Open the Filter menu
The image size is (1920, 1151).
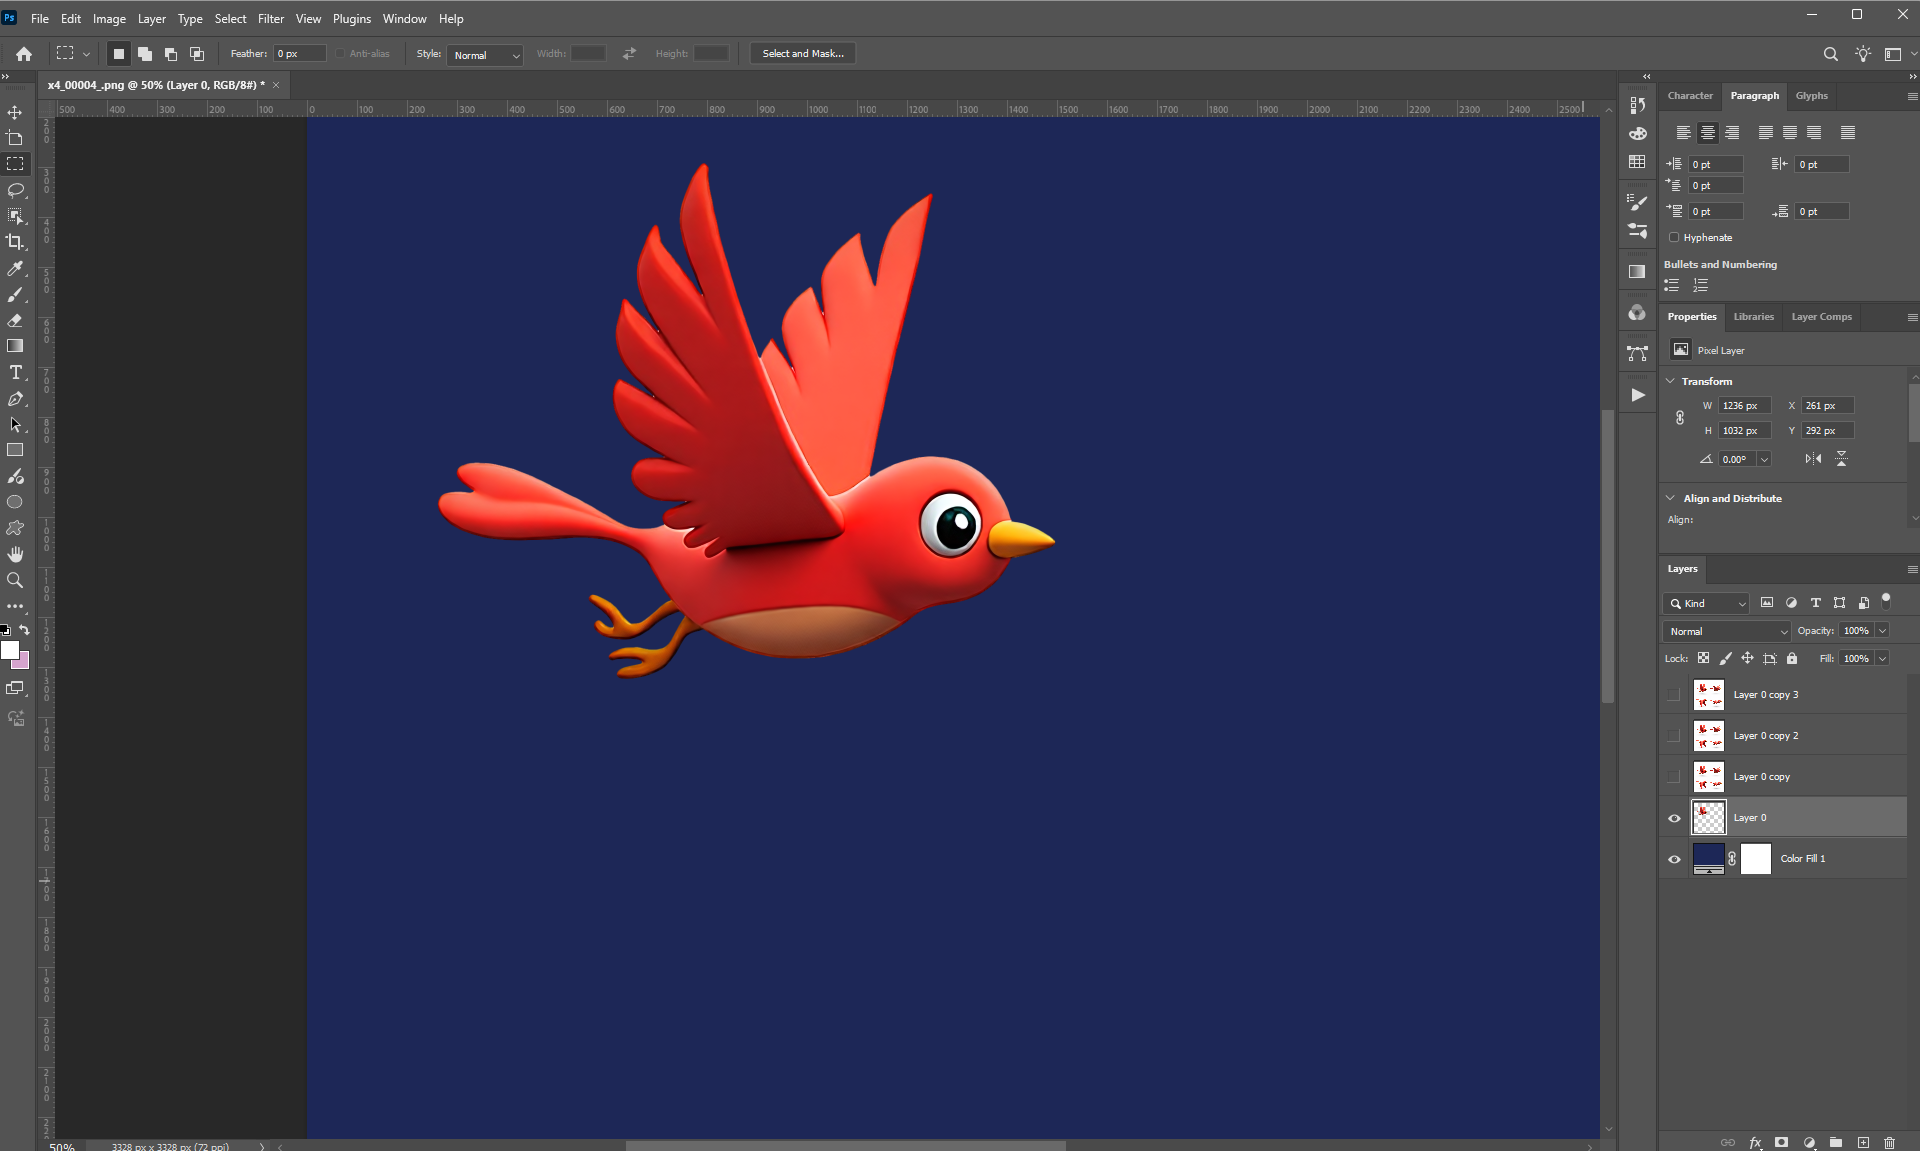(x=270, y=18)
